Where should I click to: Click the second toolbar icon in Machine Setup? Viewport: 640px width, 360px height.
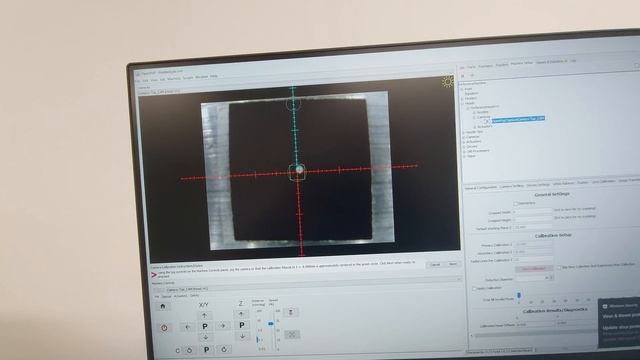[472, 76]
